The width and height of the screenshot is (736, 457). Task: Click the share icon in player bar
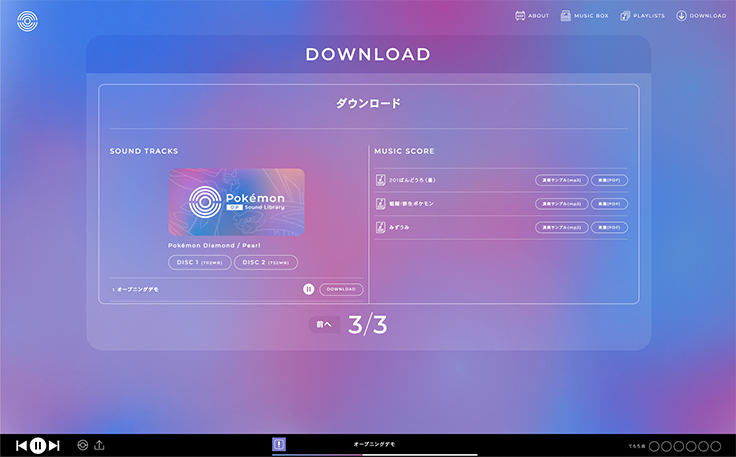(99, 445)
